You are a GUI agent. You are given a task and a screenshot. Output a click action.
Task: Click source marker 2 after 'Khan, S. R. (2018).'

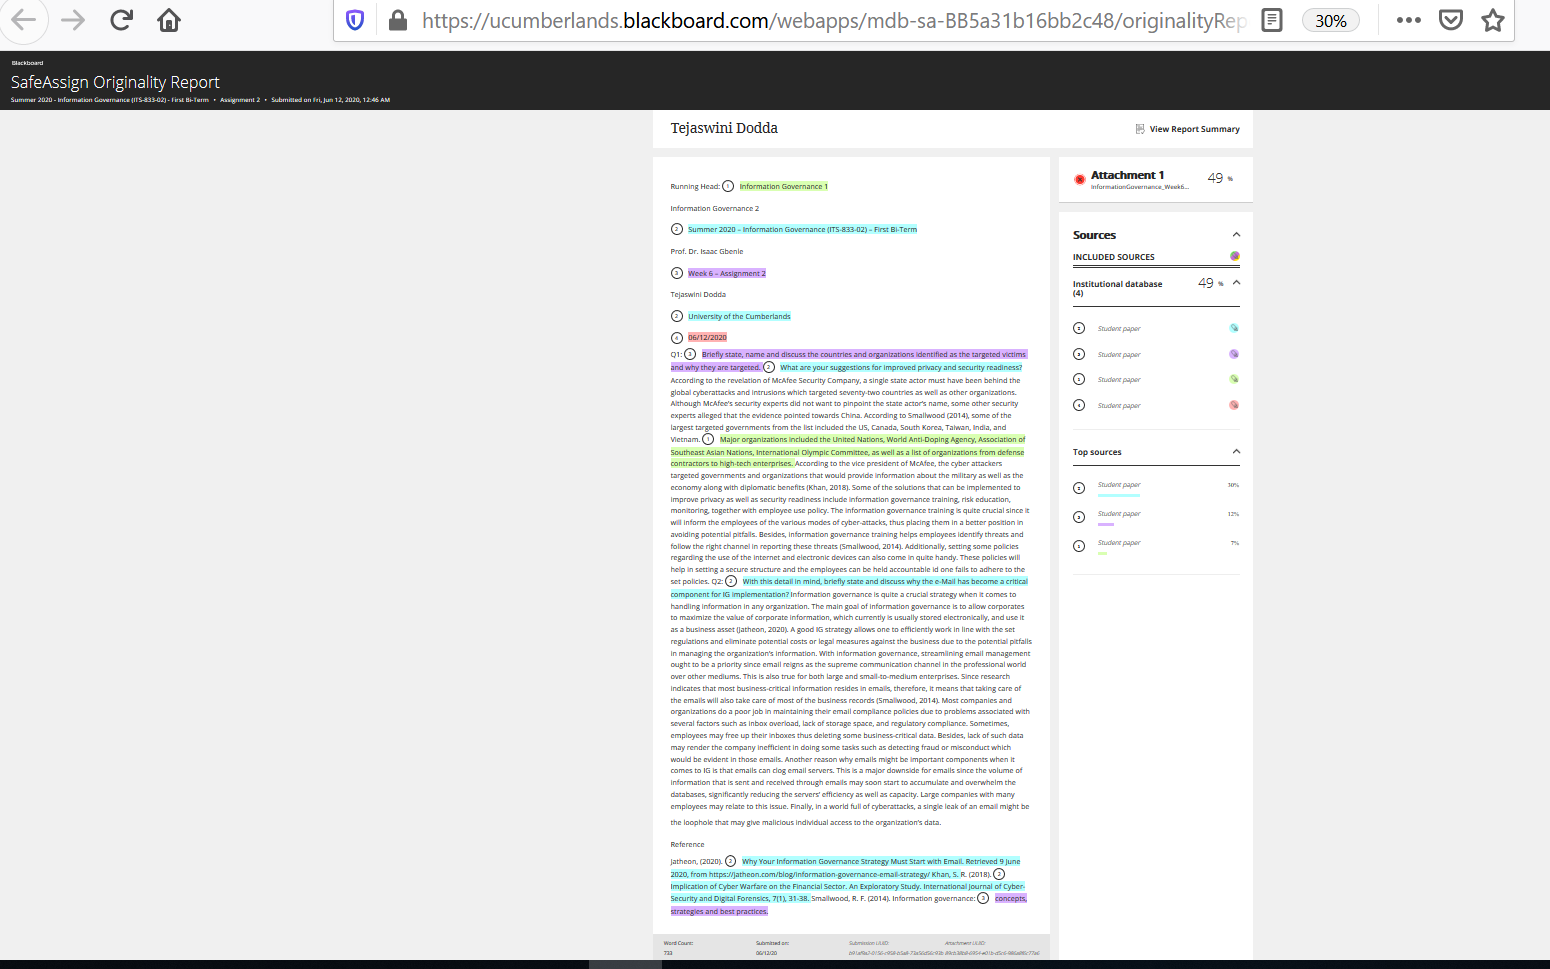(999, 874)
